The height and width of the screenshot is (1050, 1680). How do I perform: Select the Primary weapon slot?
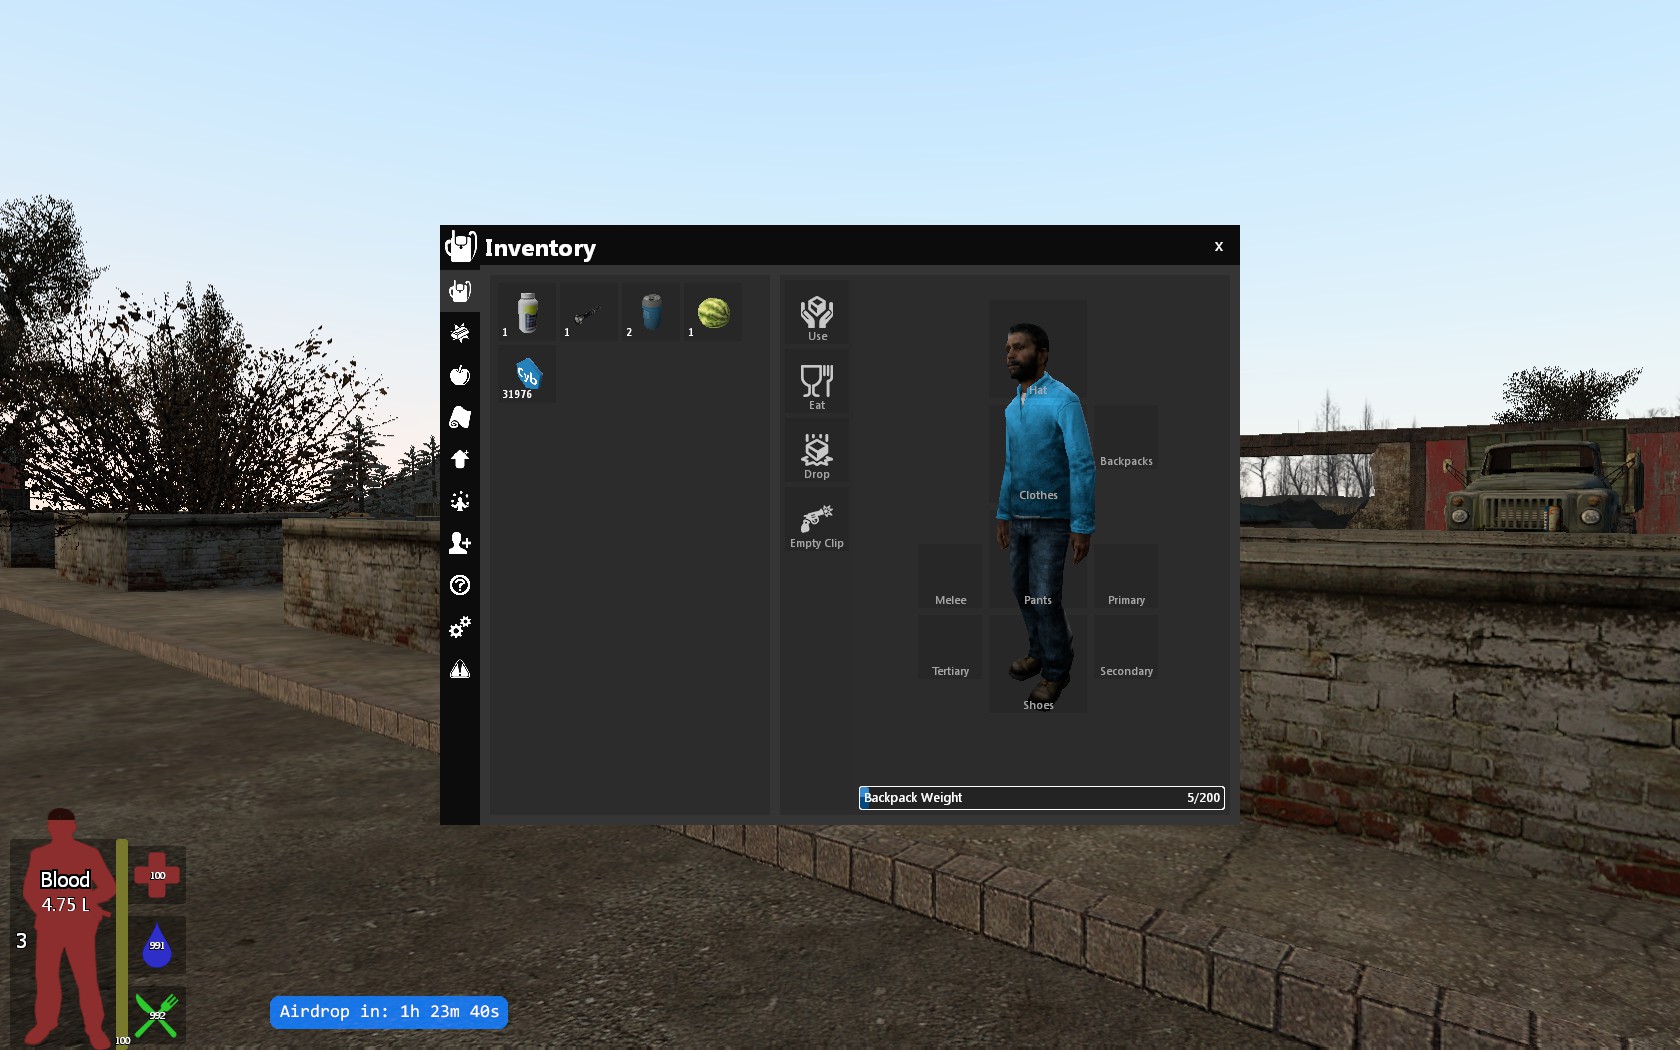1126,576
